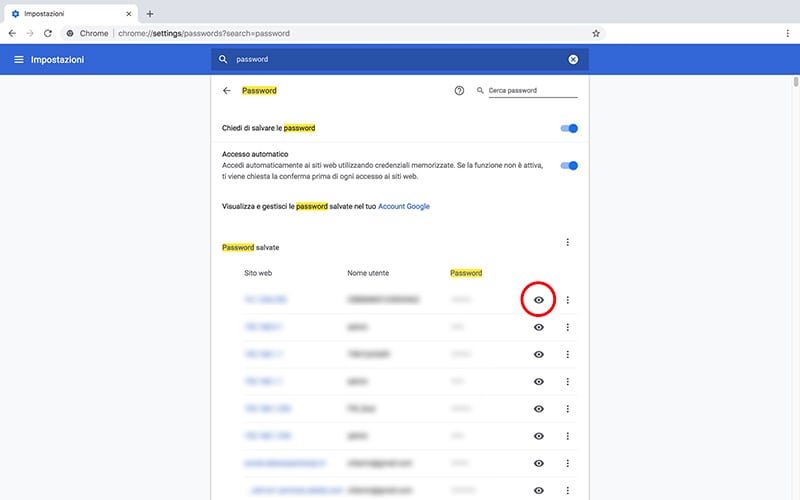The height and width of the screenshot is (500, 800).
Task: Toggle 'Chiedi di salvare le password' switch
Action: [x=569, y=128]
